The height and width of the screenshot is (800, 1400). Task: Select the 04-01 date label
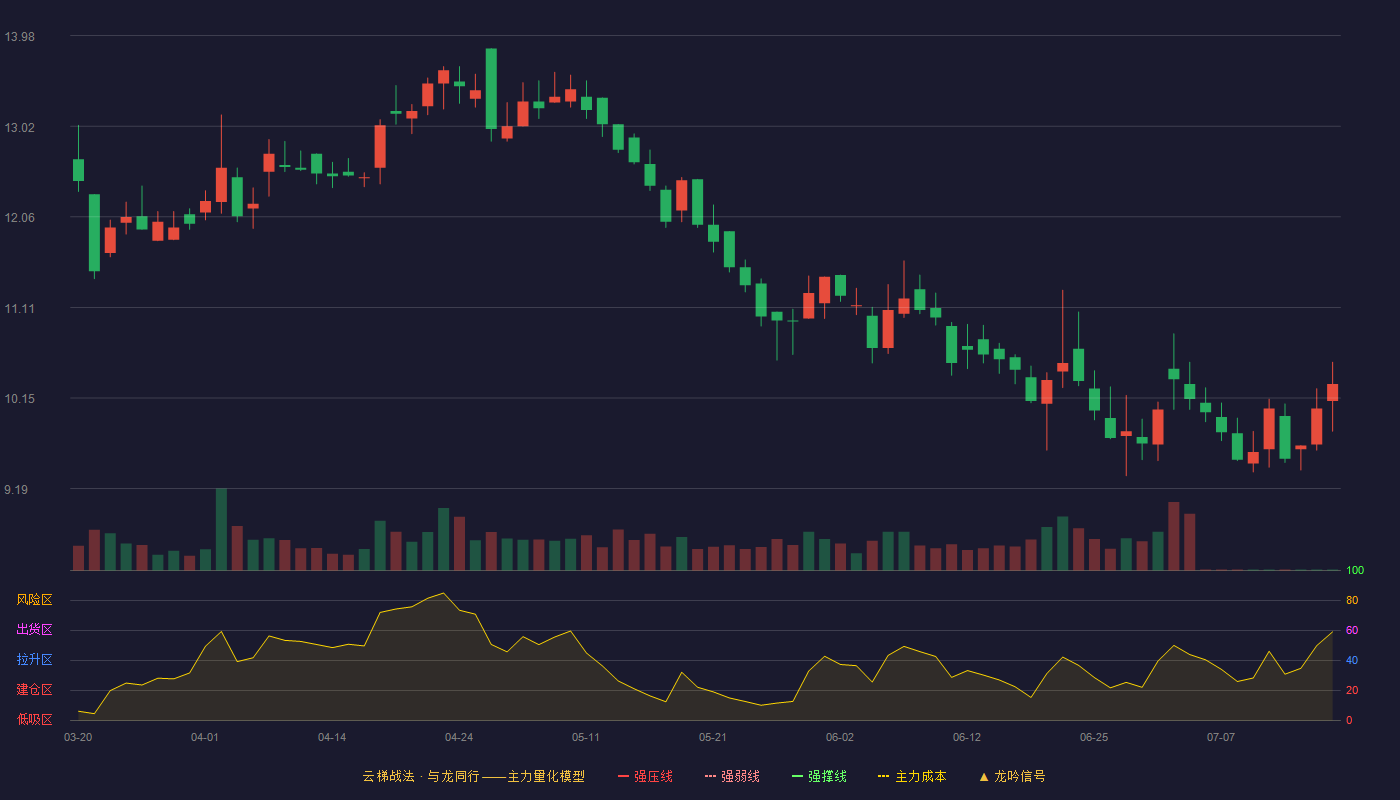pos(205,737)
